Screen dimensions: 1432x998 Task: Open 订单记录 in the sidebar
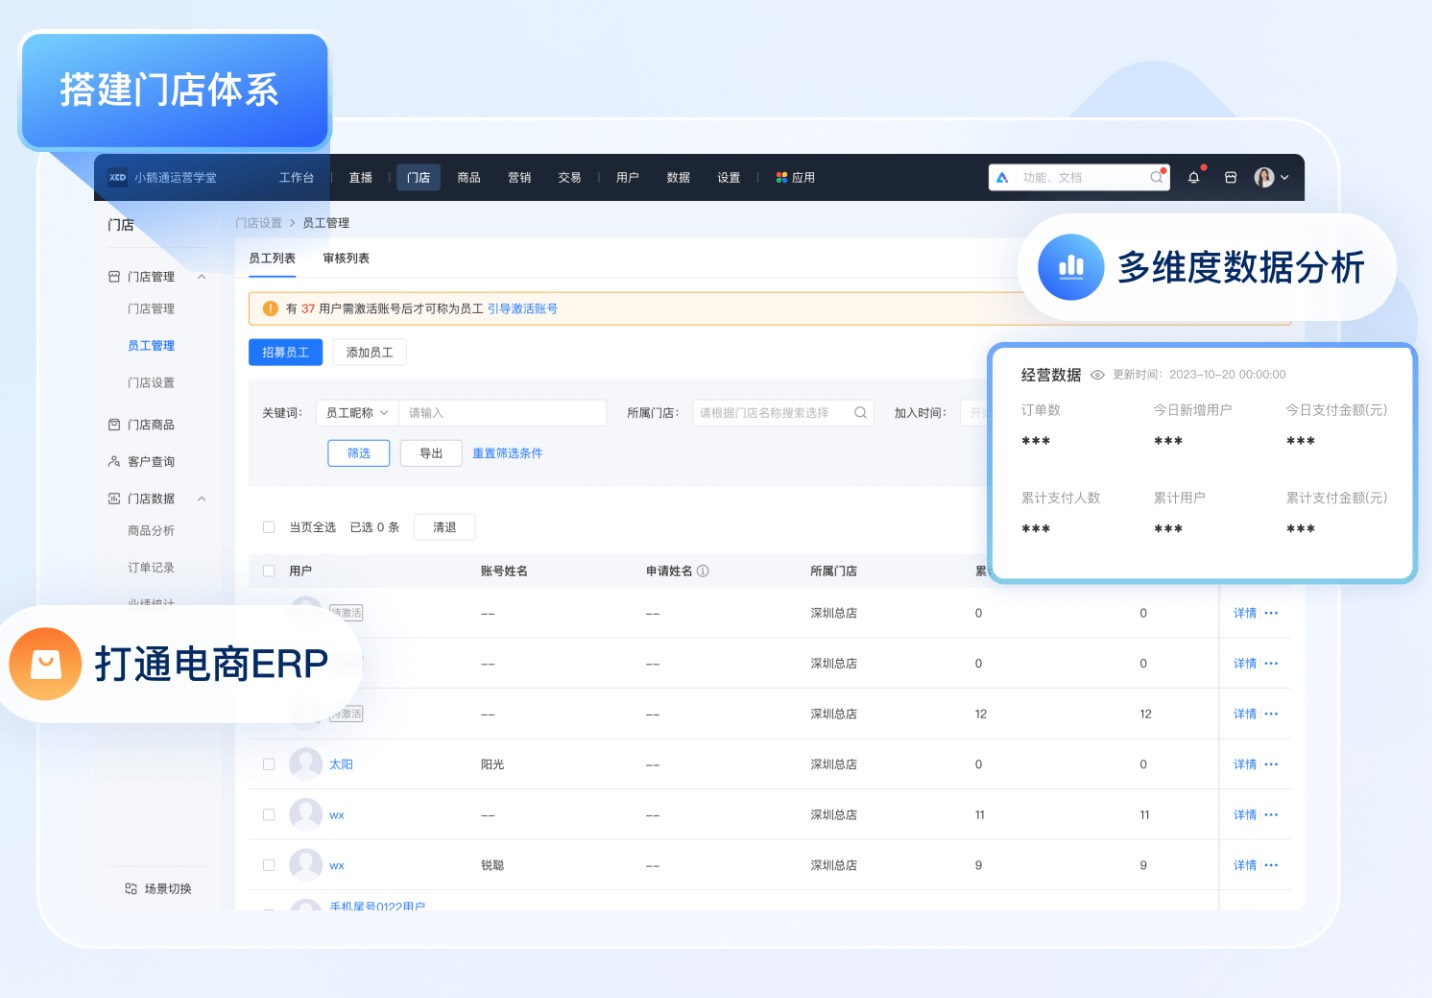[x=151, y=568]
